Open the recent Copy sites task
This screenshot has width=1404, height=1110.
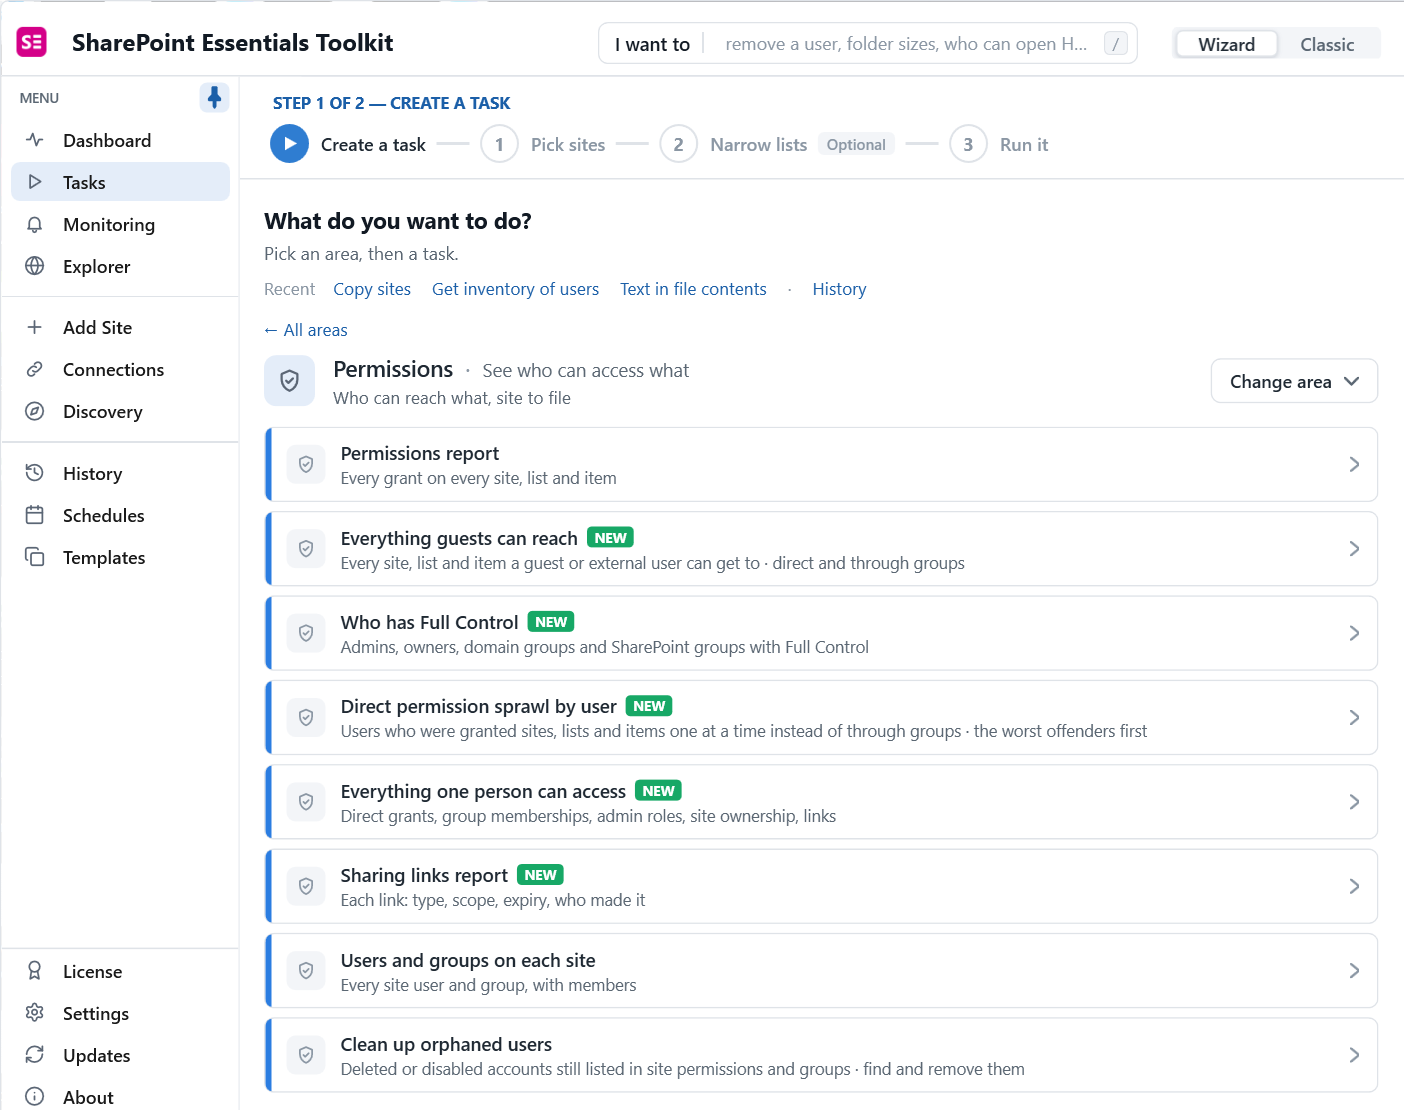tap(372, 289)
